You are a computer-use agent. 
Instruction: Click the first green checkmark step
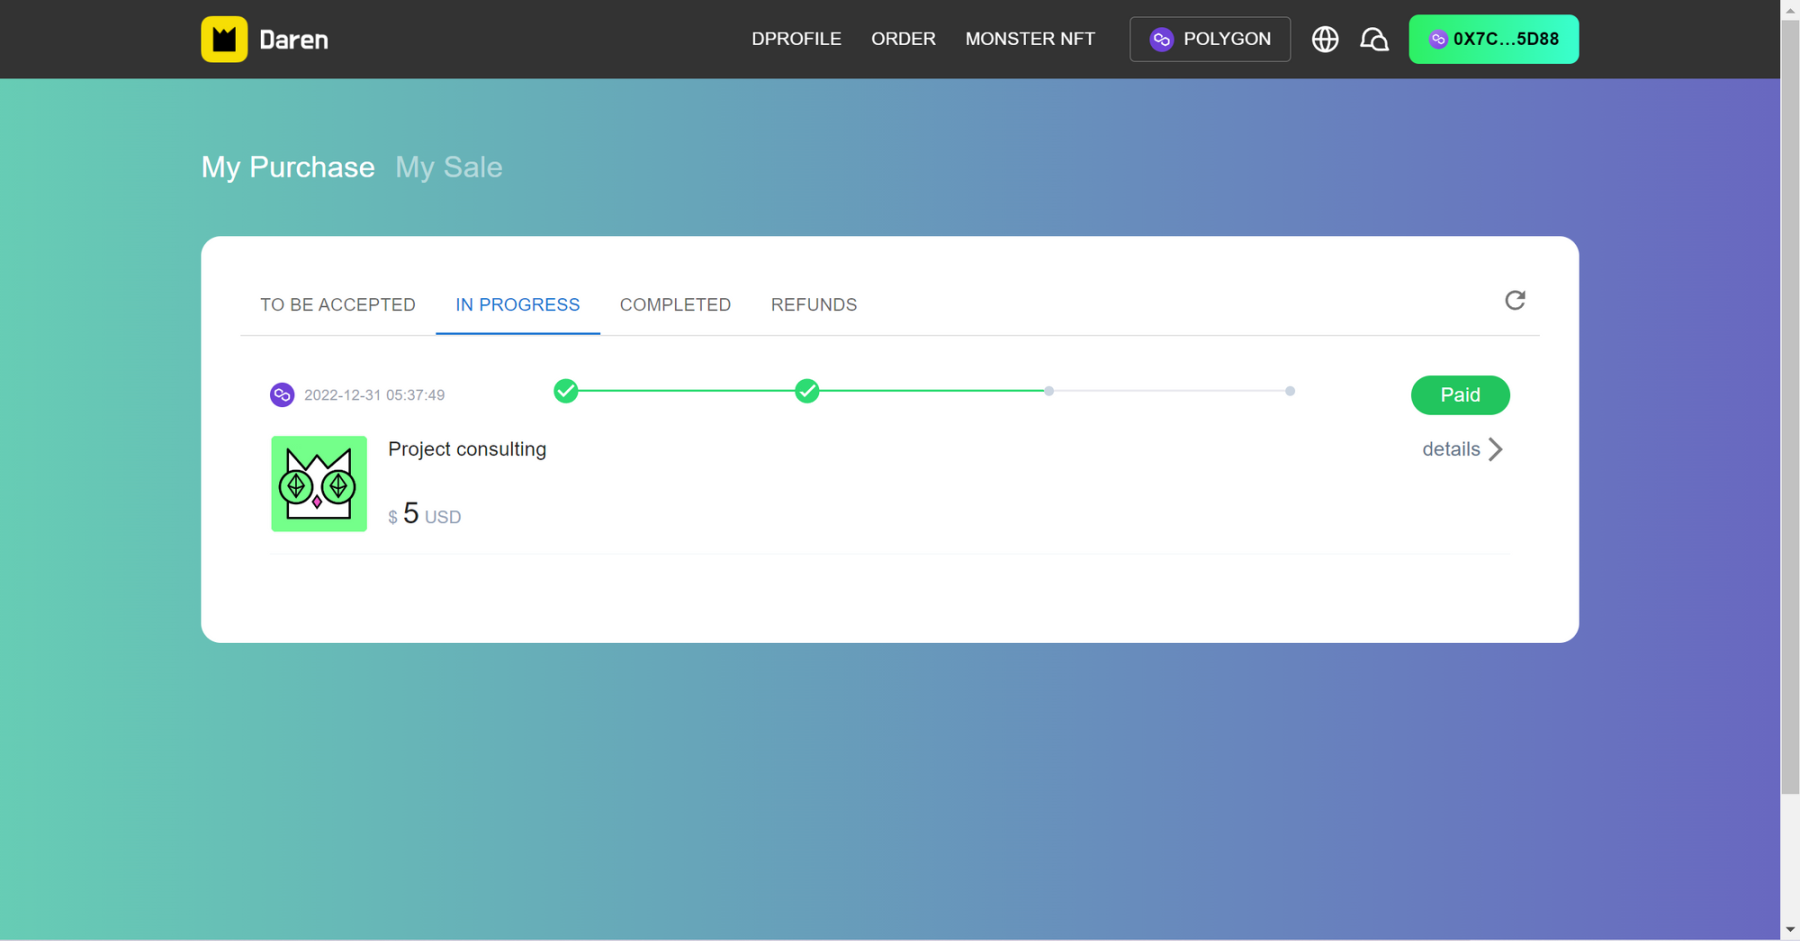[566, 391]
